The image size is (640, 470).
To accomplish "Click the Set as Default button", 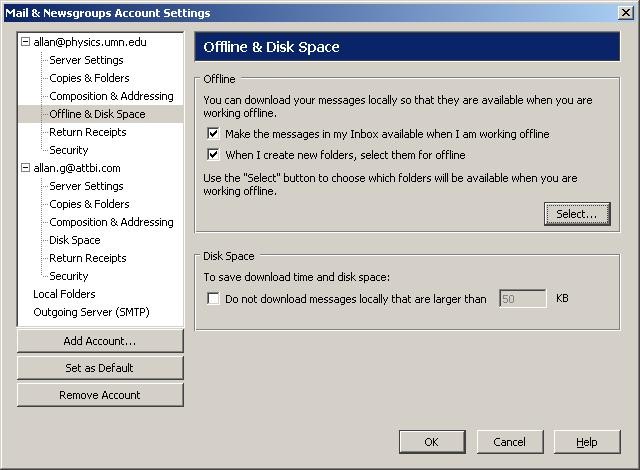I will click(x=100, y=368).
